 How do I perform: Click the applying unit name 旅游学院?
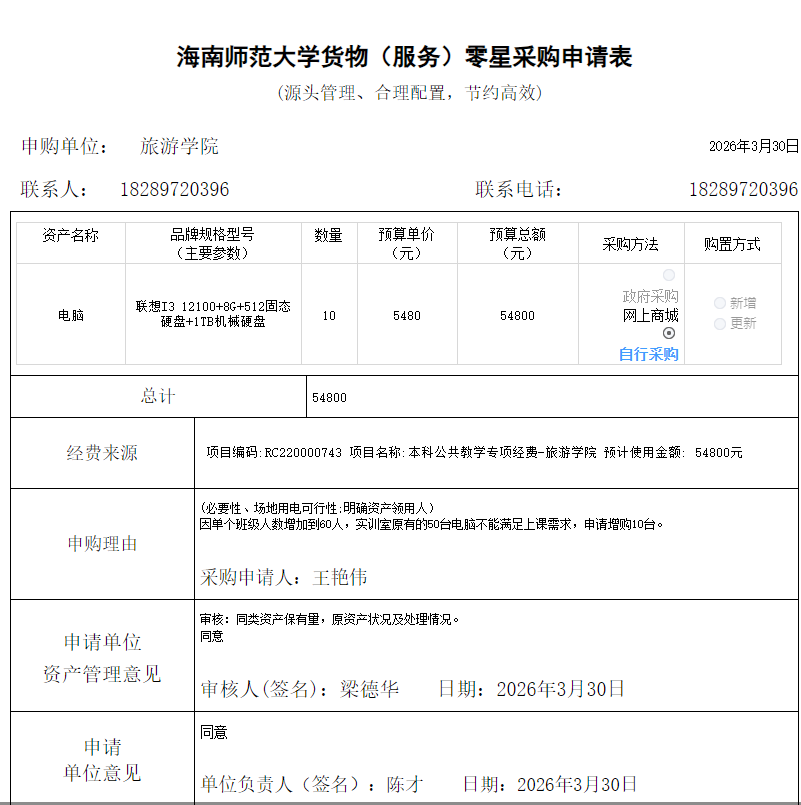pos(179,146)
